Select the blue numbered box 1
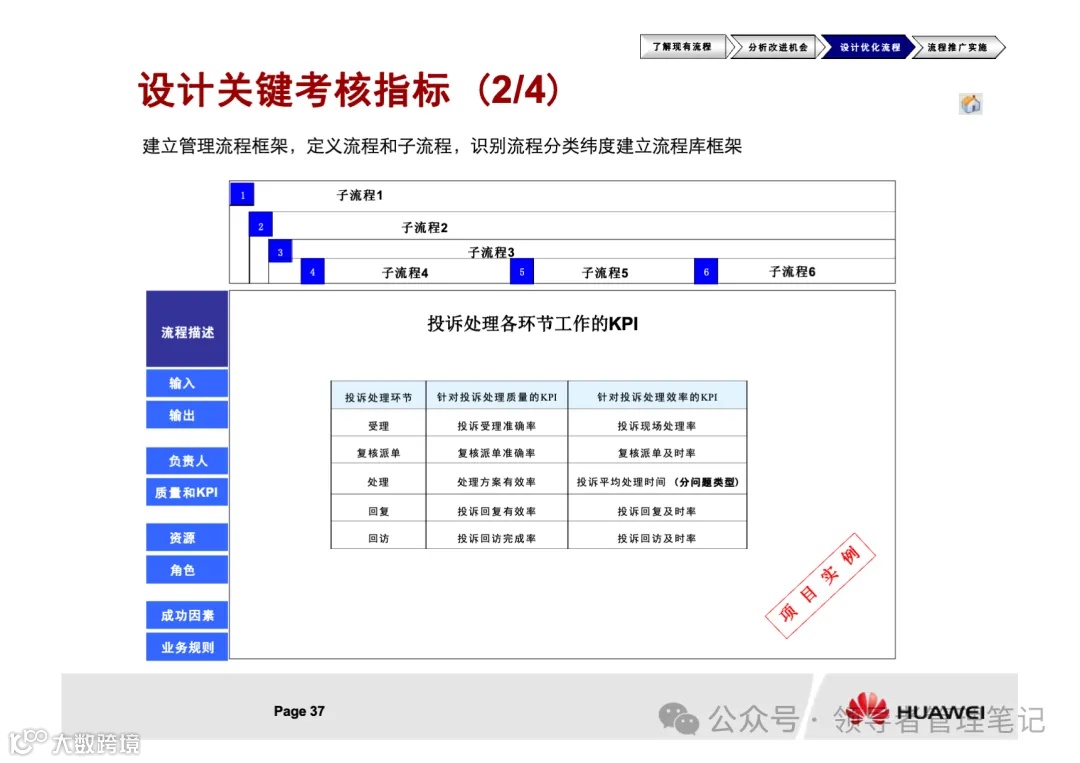This screenshot has height=763, width=1080. click(241, 194)
